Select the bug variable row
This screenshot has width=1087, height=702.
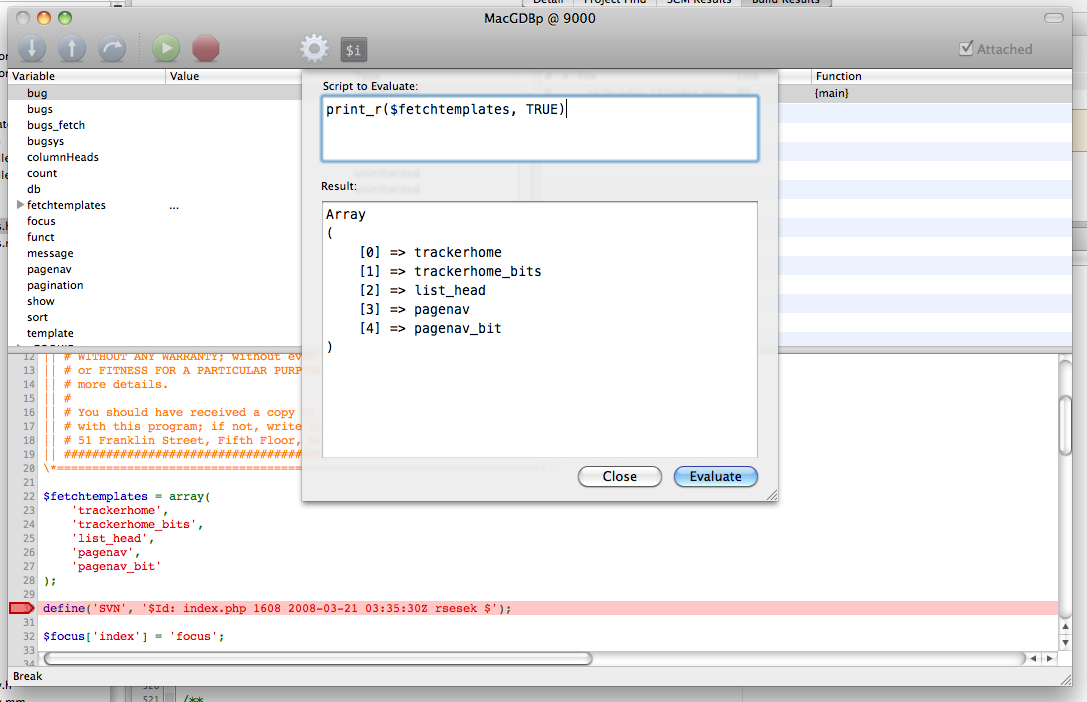point(155,93)
